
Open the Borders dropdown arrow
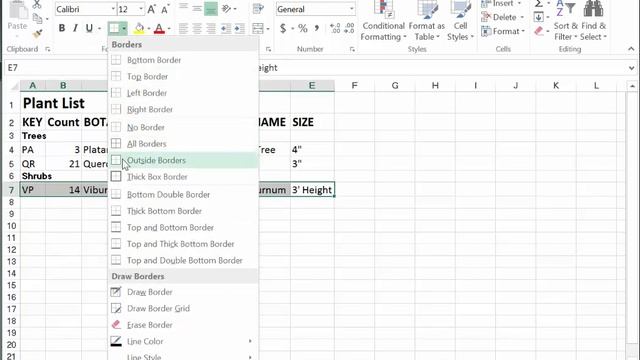(124, 29)
